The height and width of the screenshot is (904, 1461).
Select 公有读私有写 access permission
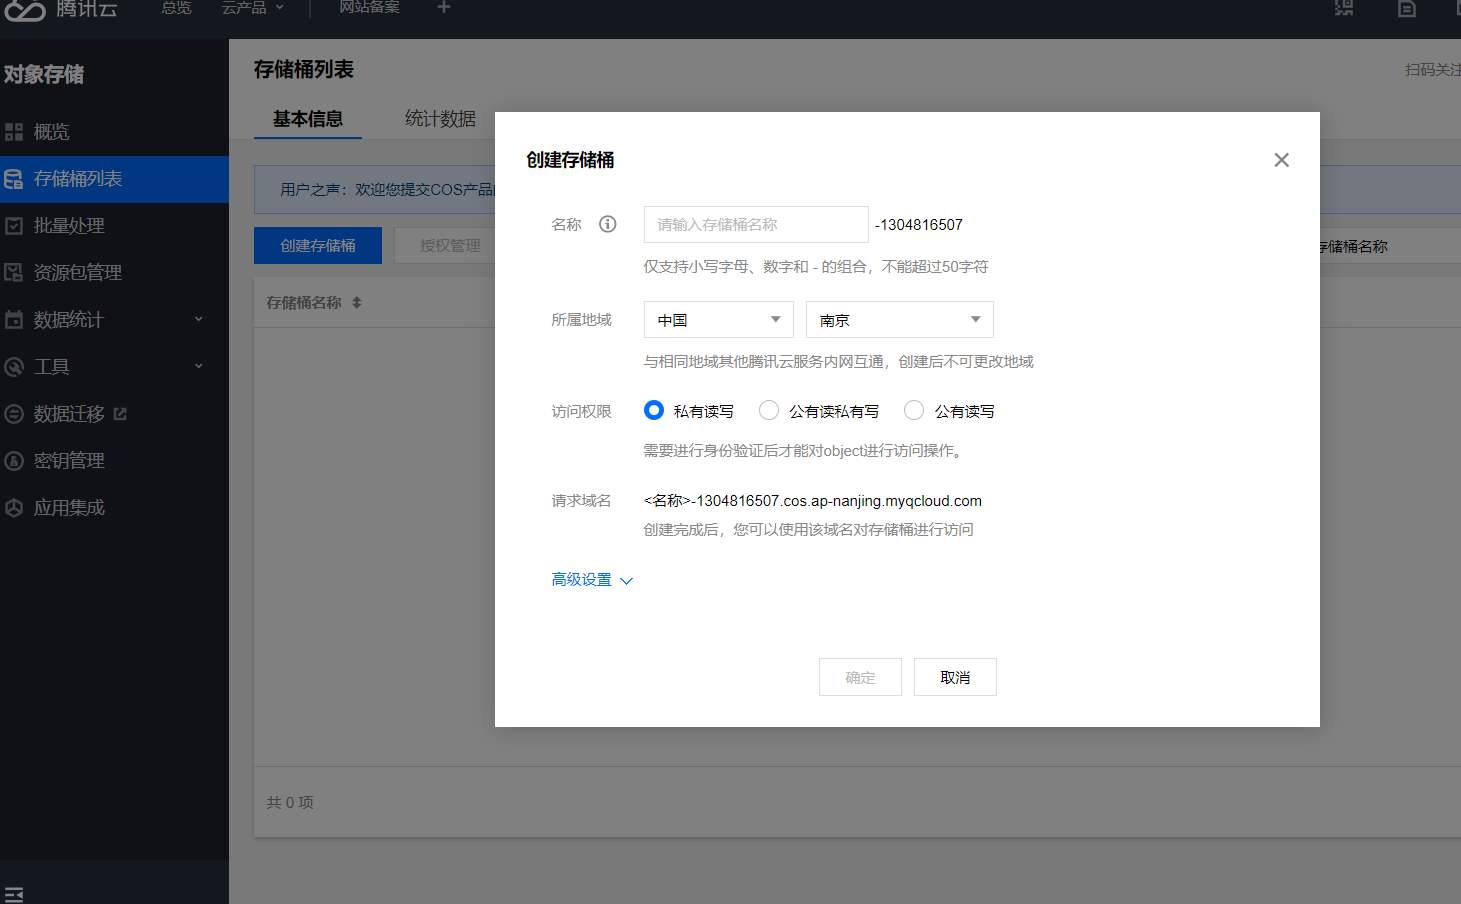769,410
